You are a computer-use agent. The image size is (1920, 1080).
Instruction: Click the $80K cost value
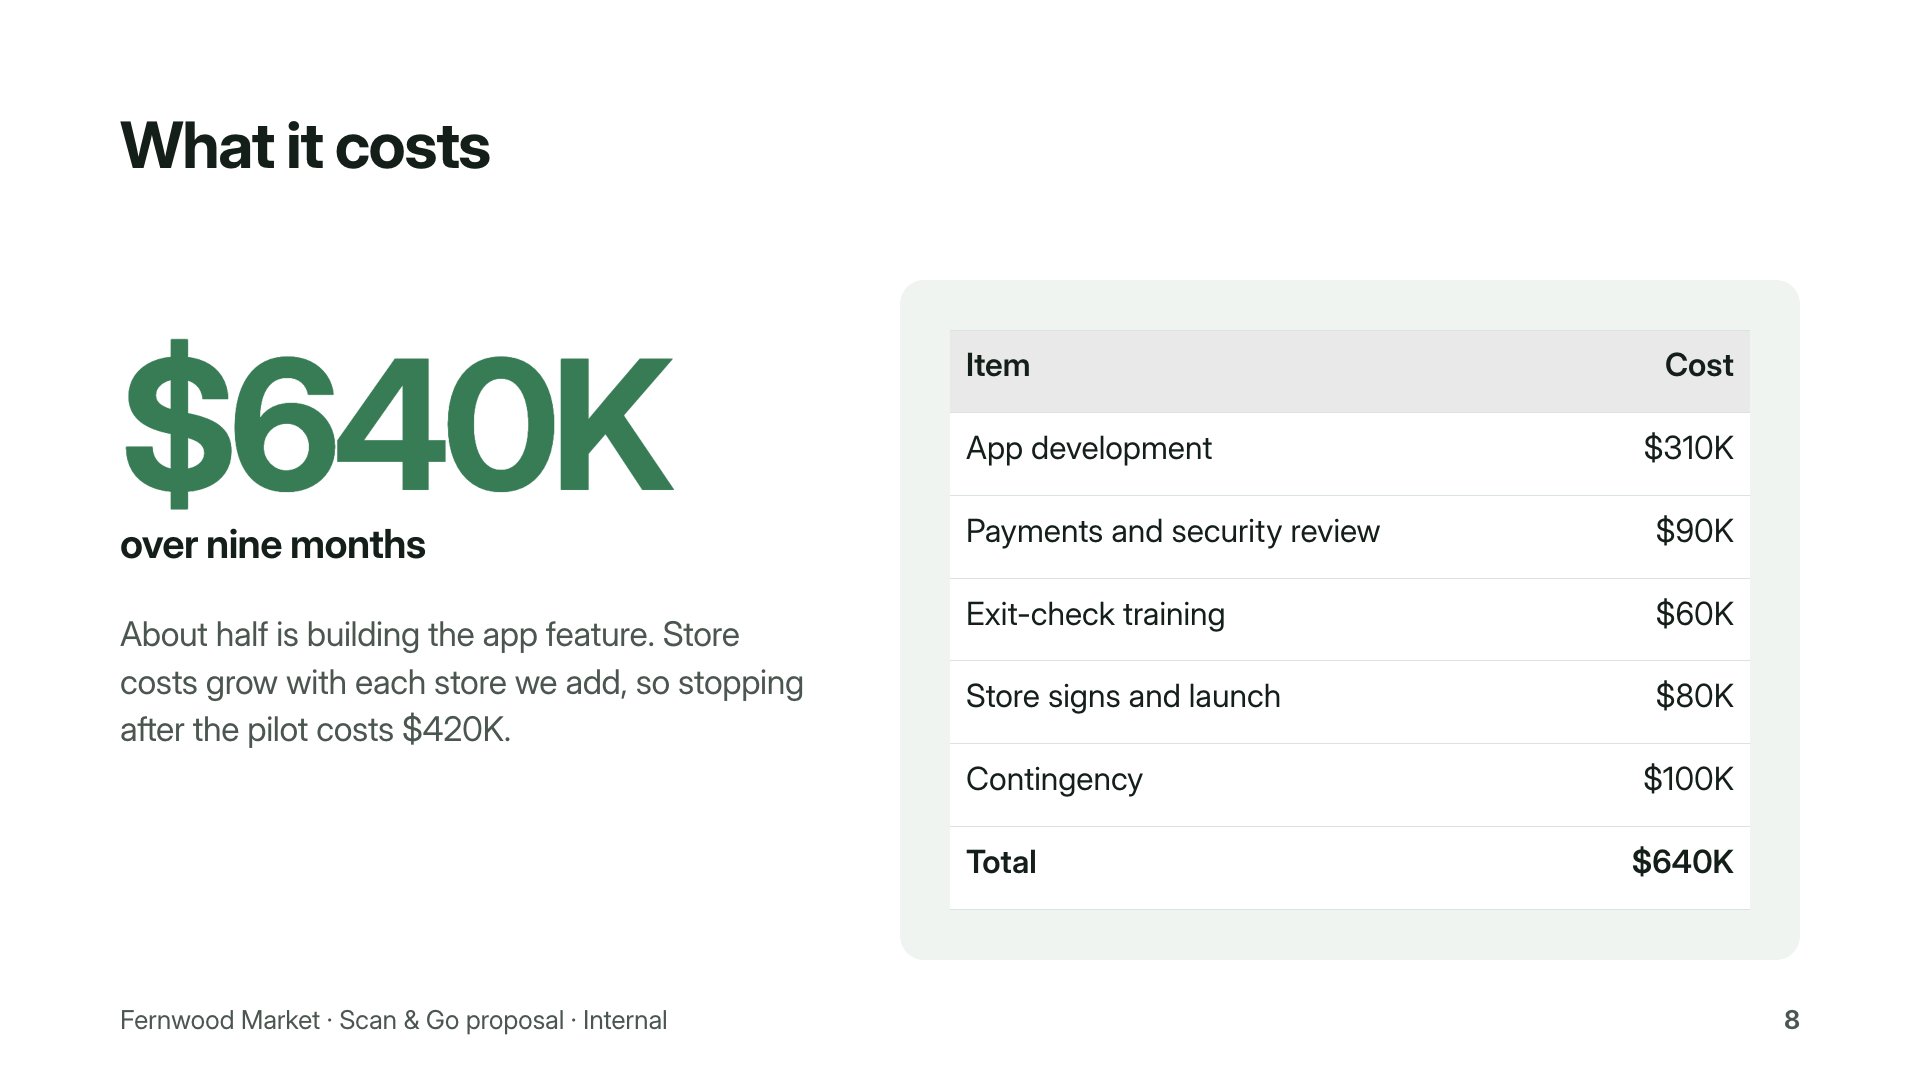click(x=1694, y=696)
